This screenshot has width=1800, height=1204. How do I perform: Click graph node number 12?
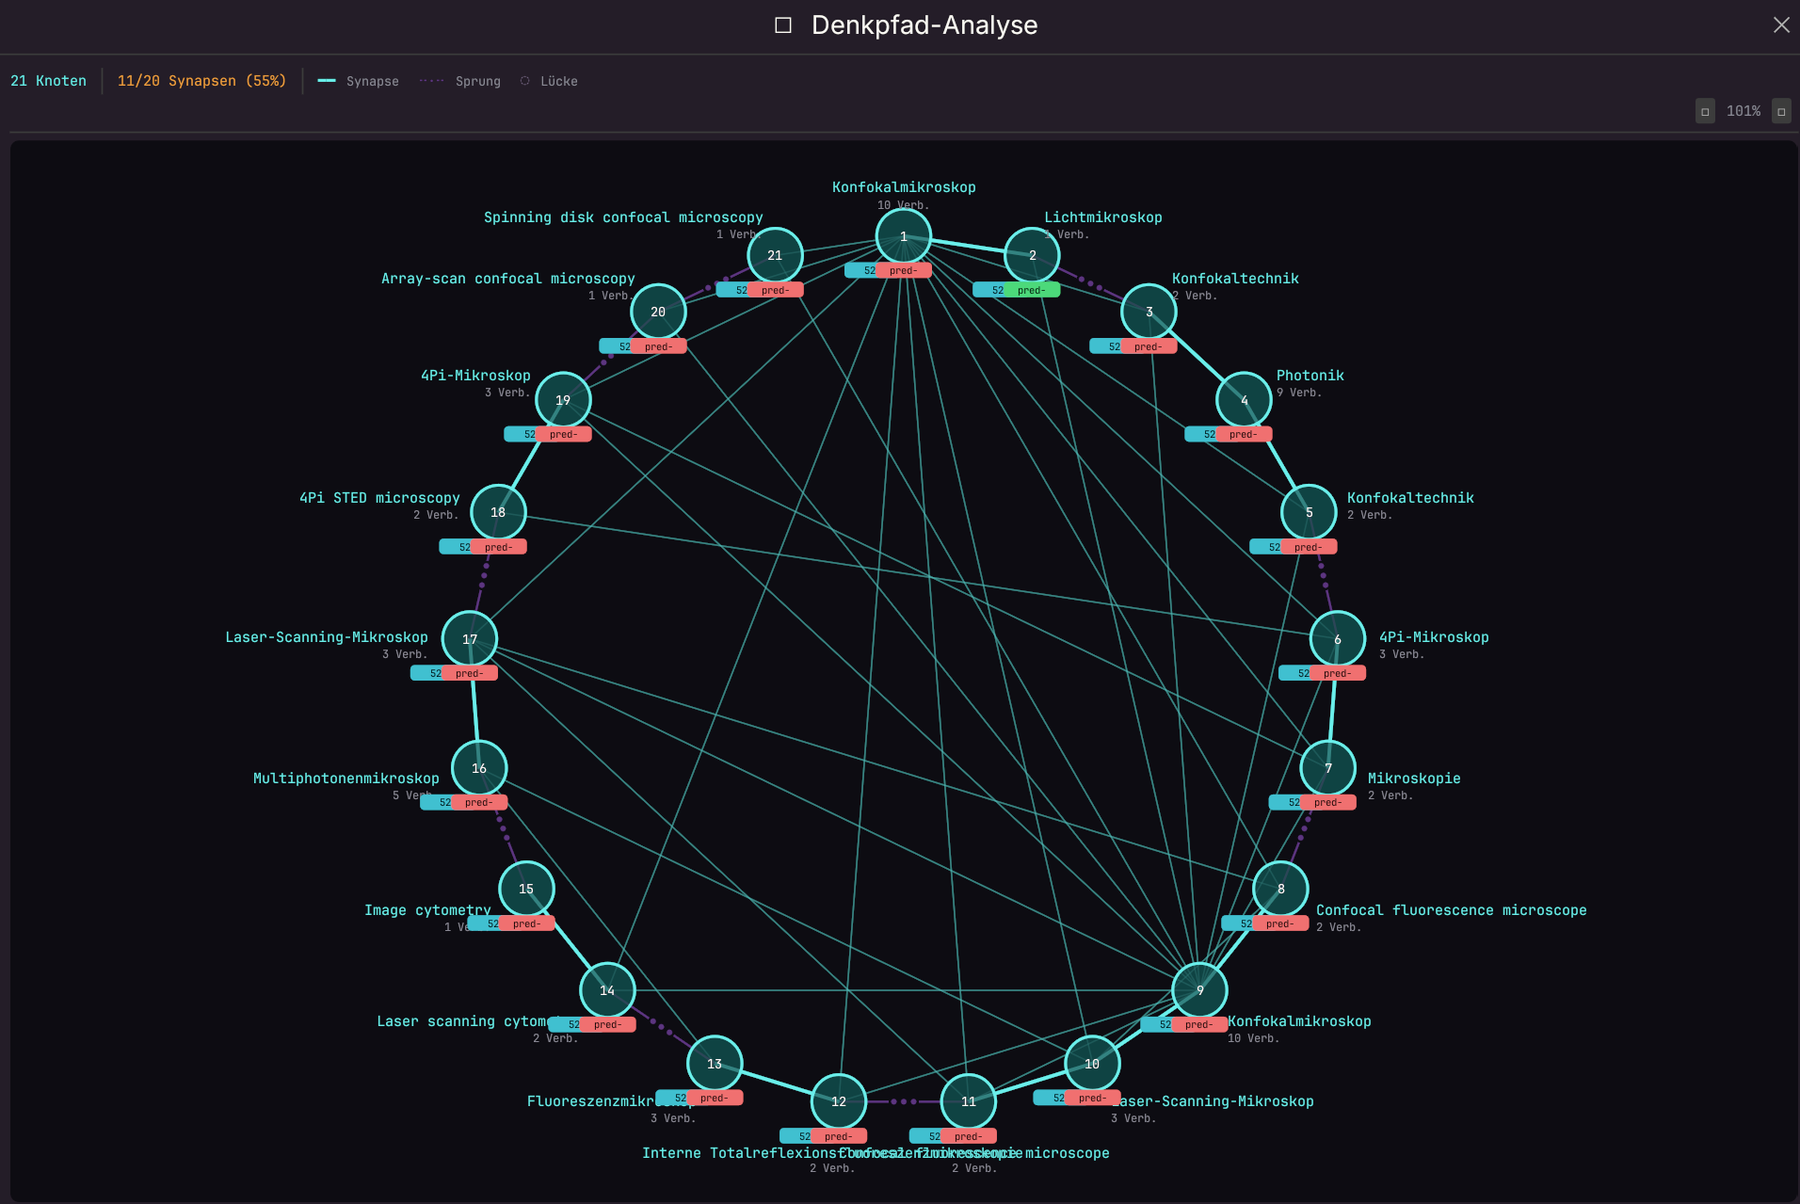(x=838, y=1101)
